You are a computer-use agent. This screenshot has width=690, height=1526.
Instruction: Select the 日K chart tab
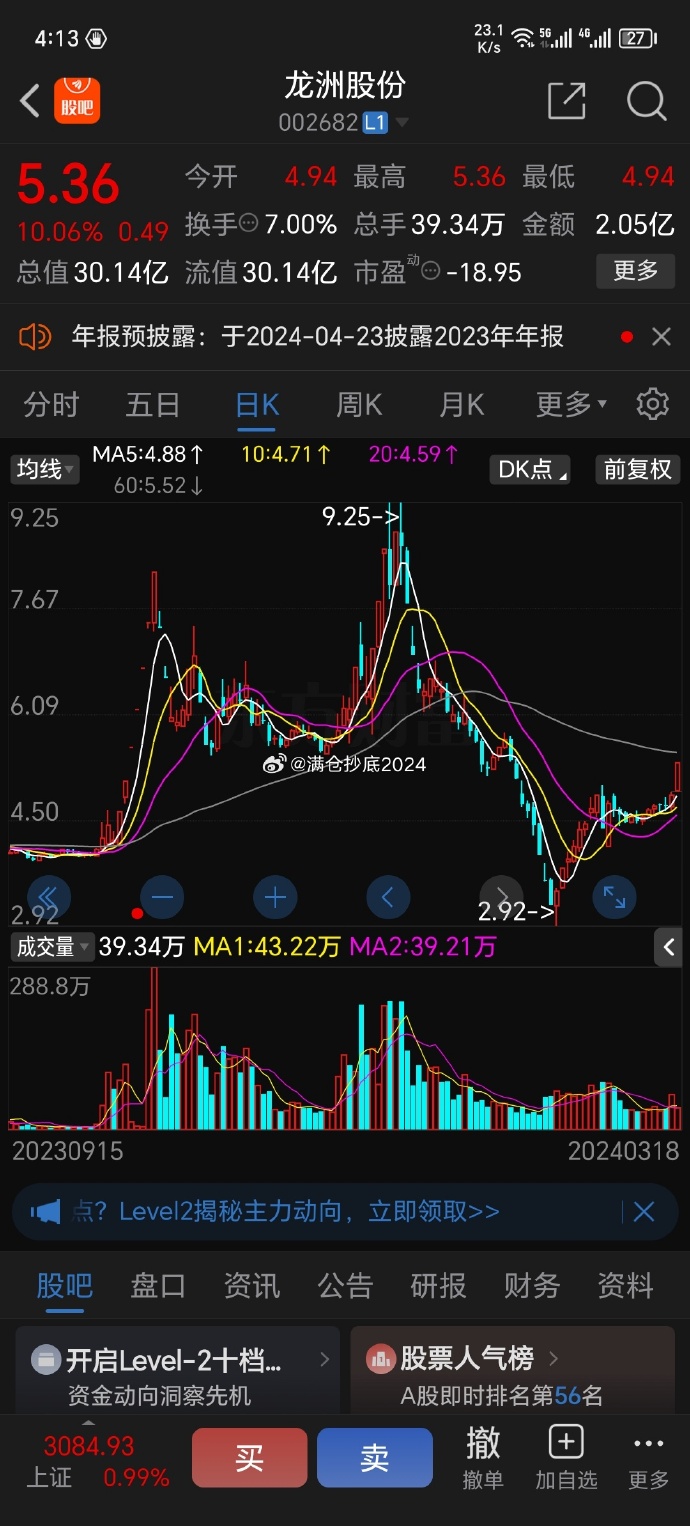coord(257,404)
